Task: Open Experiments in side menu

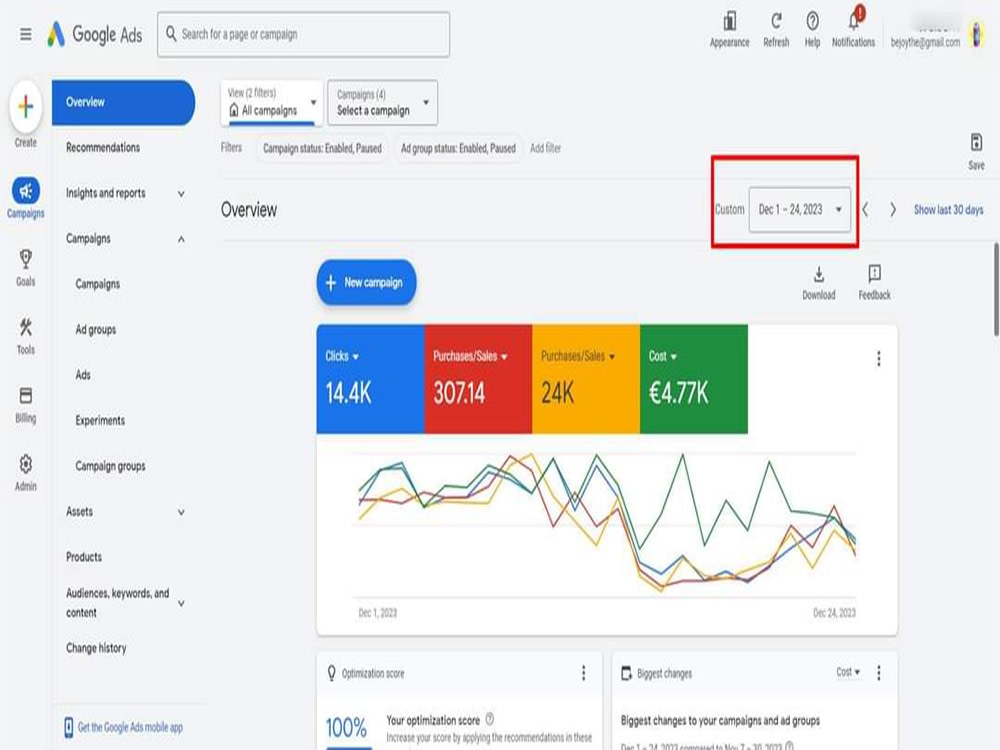Action: 100,421
